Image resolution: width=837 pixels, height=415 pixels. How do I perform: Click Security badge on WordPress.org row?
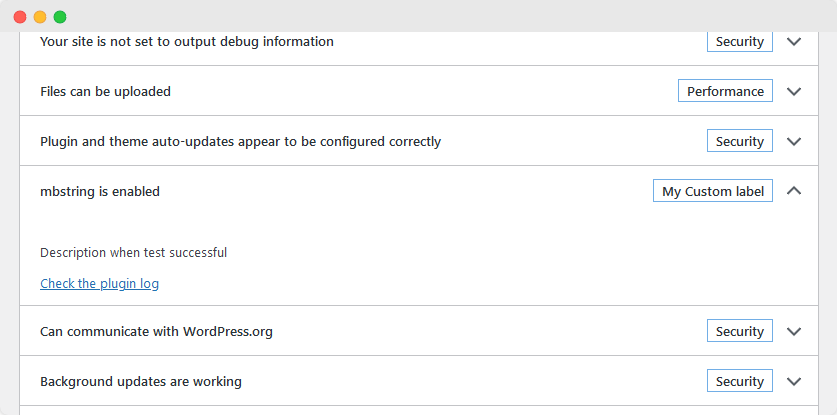click(x=739, y=332)
